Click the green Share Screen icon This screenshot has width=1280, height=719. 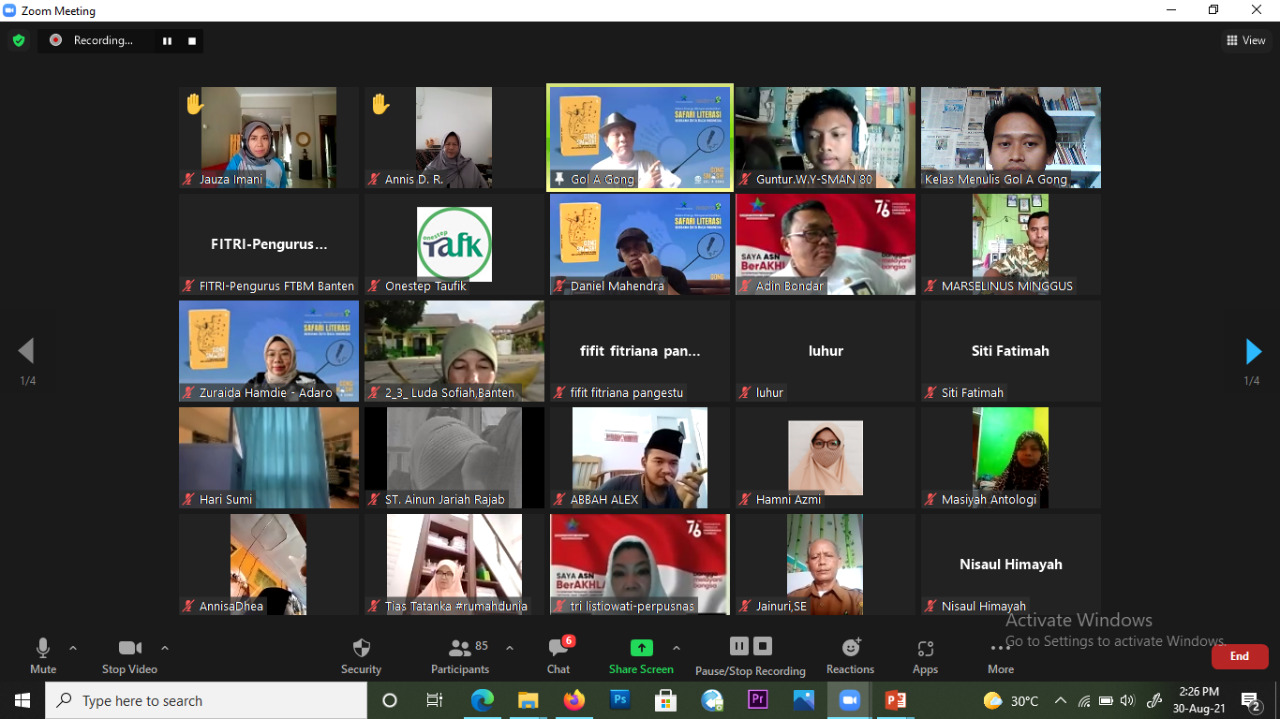(641, 648)
